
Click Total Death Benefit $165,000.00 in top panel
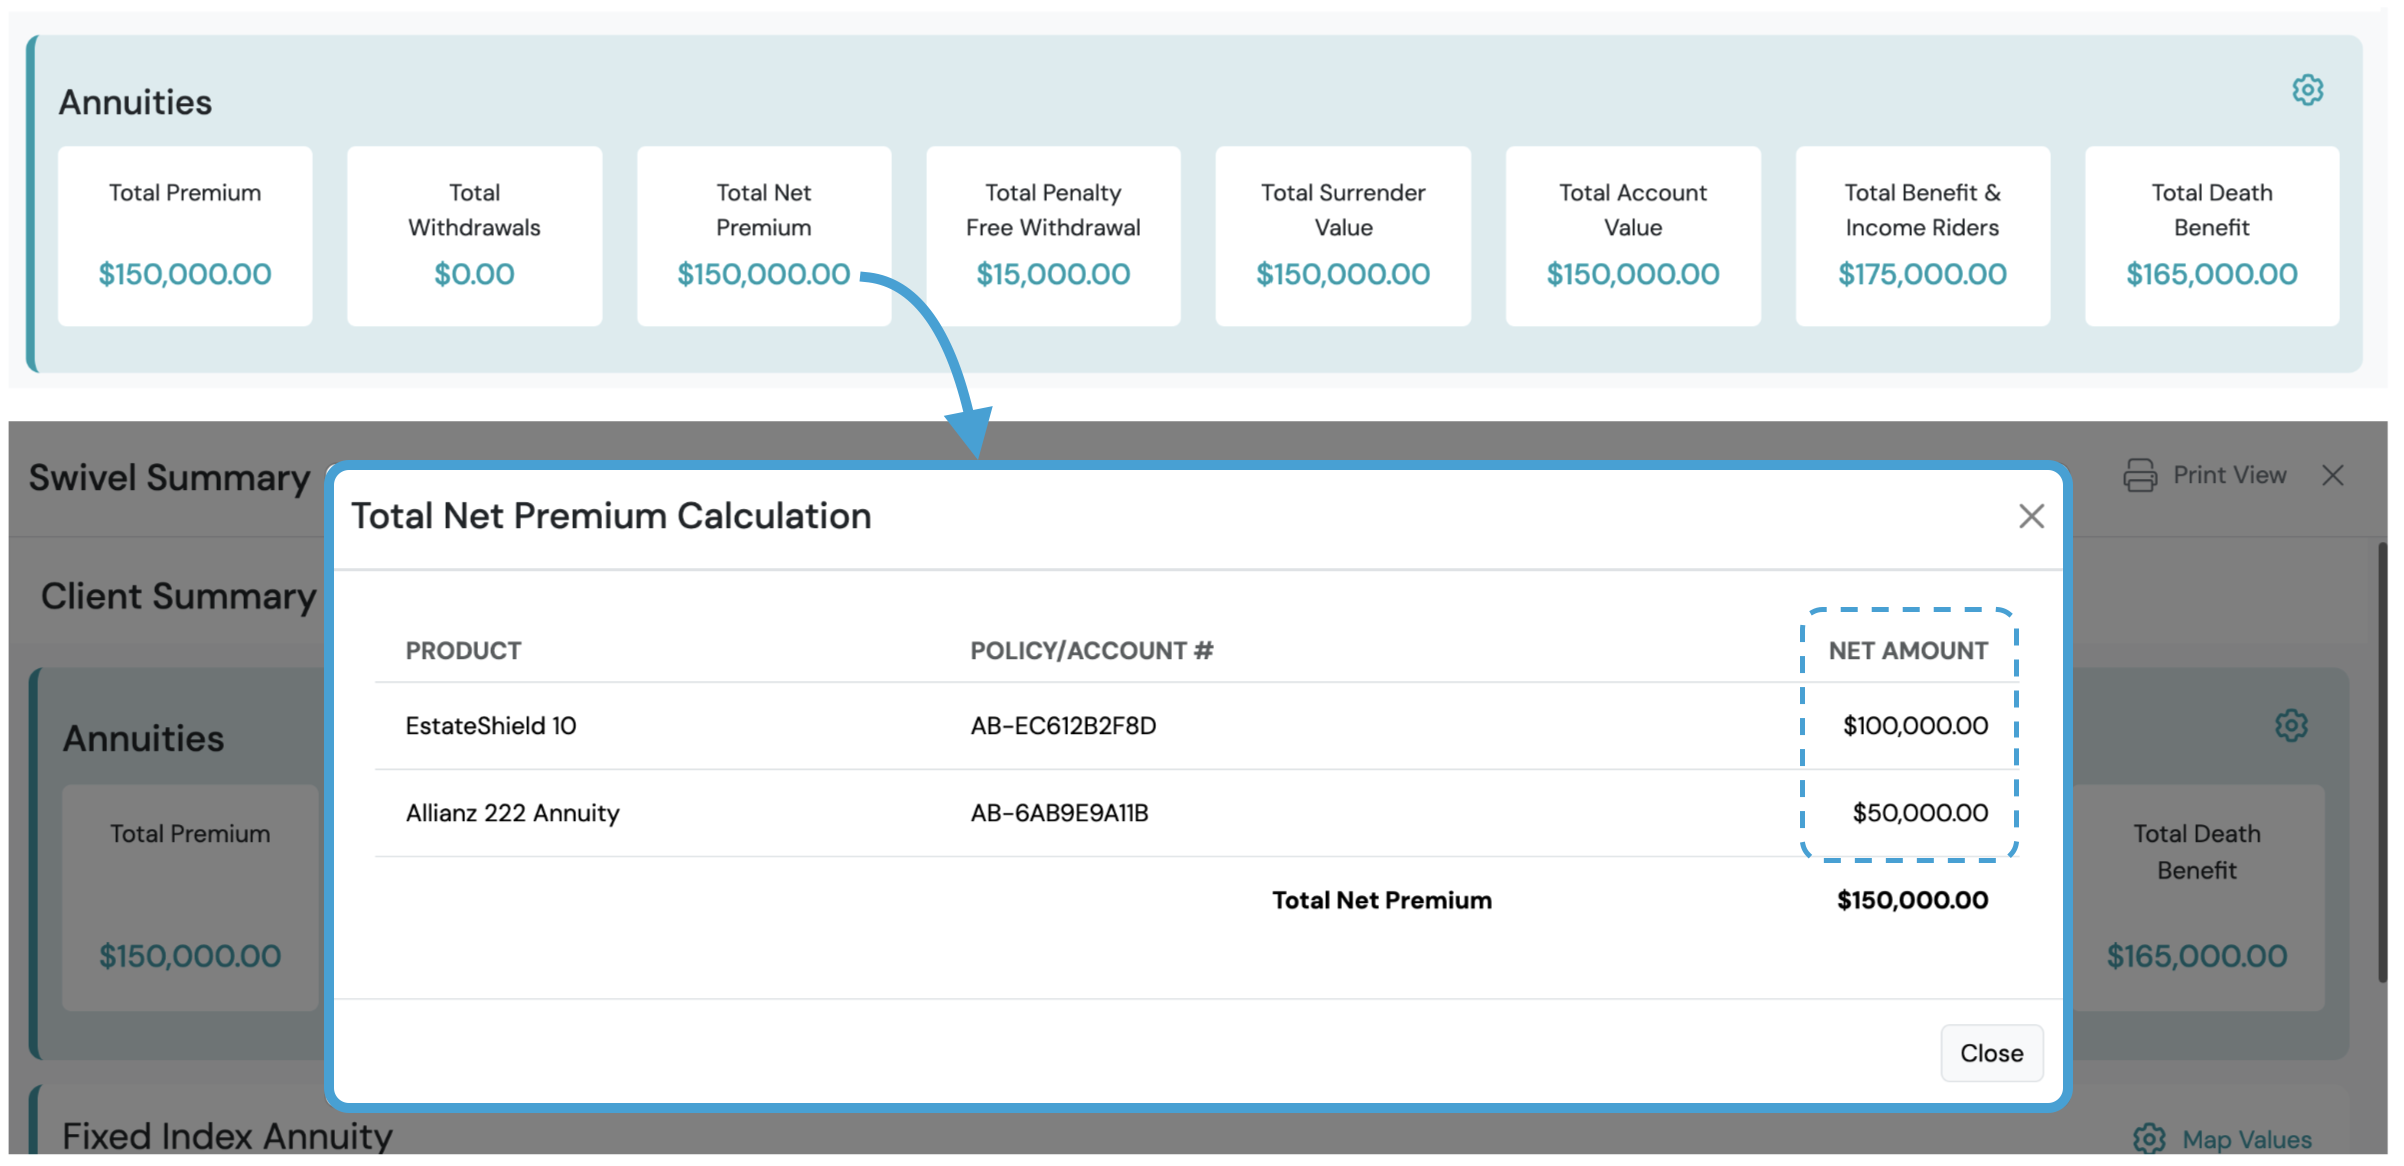coord(2212,274)
